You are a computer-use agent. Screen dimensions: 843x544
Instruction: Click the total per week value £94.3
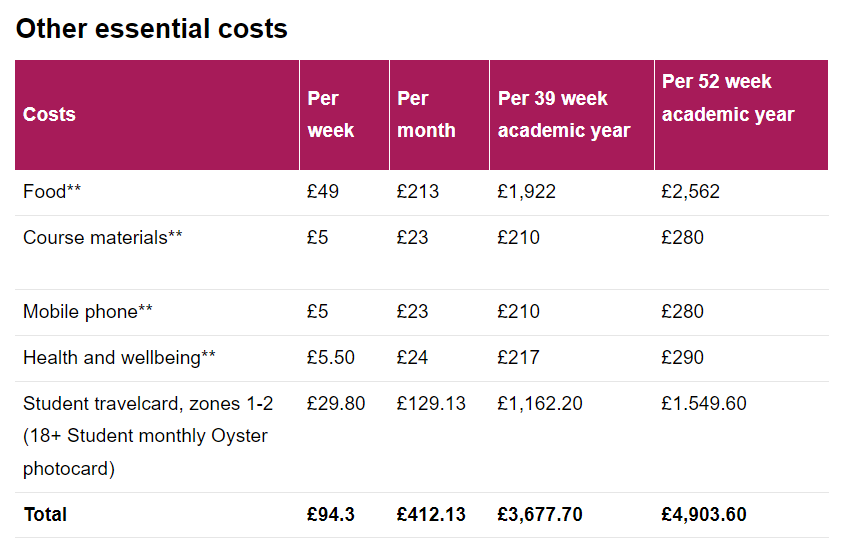[x=331, y=514]
